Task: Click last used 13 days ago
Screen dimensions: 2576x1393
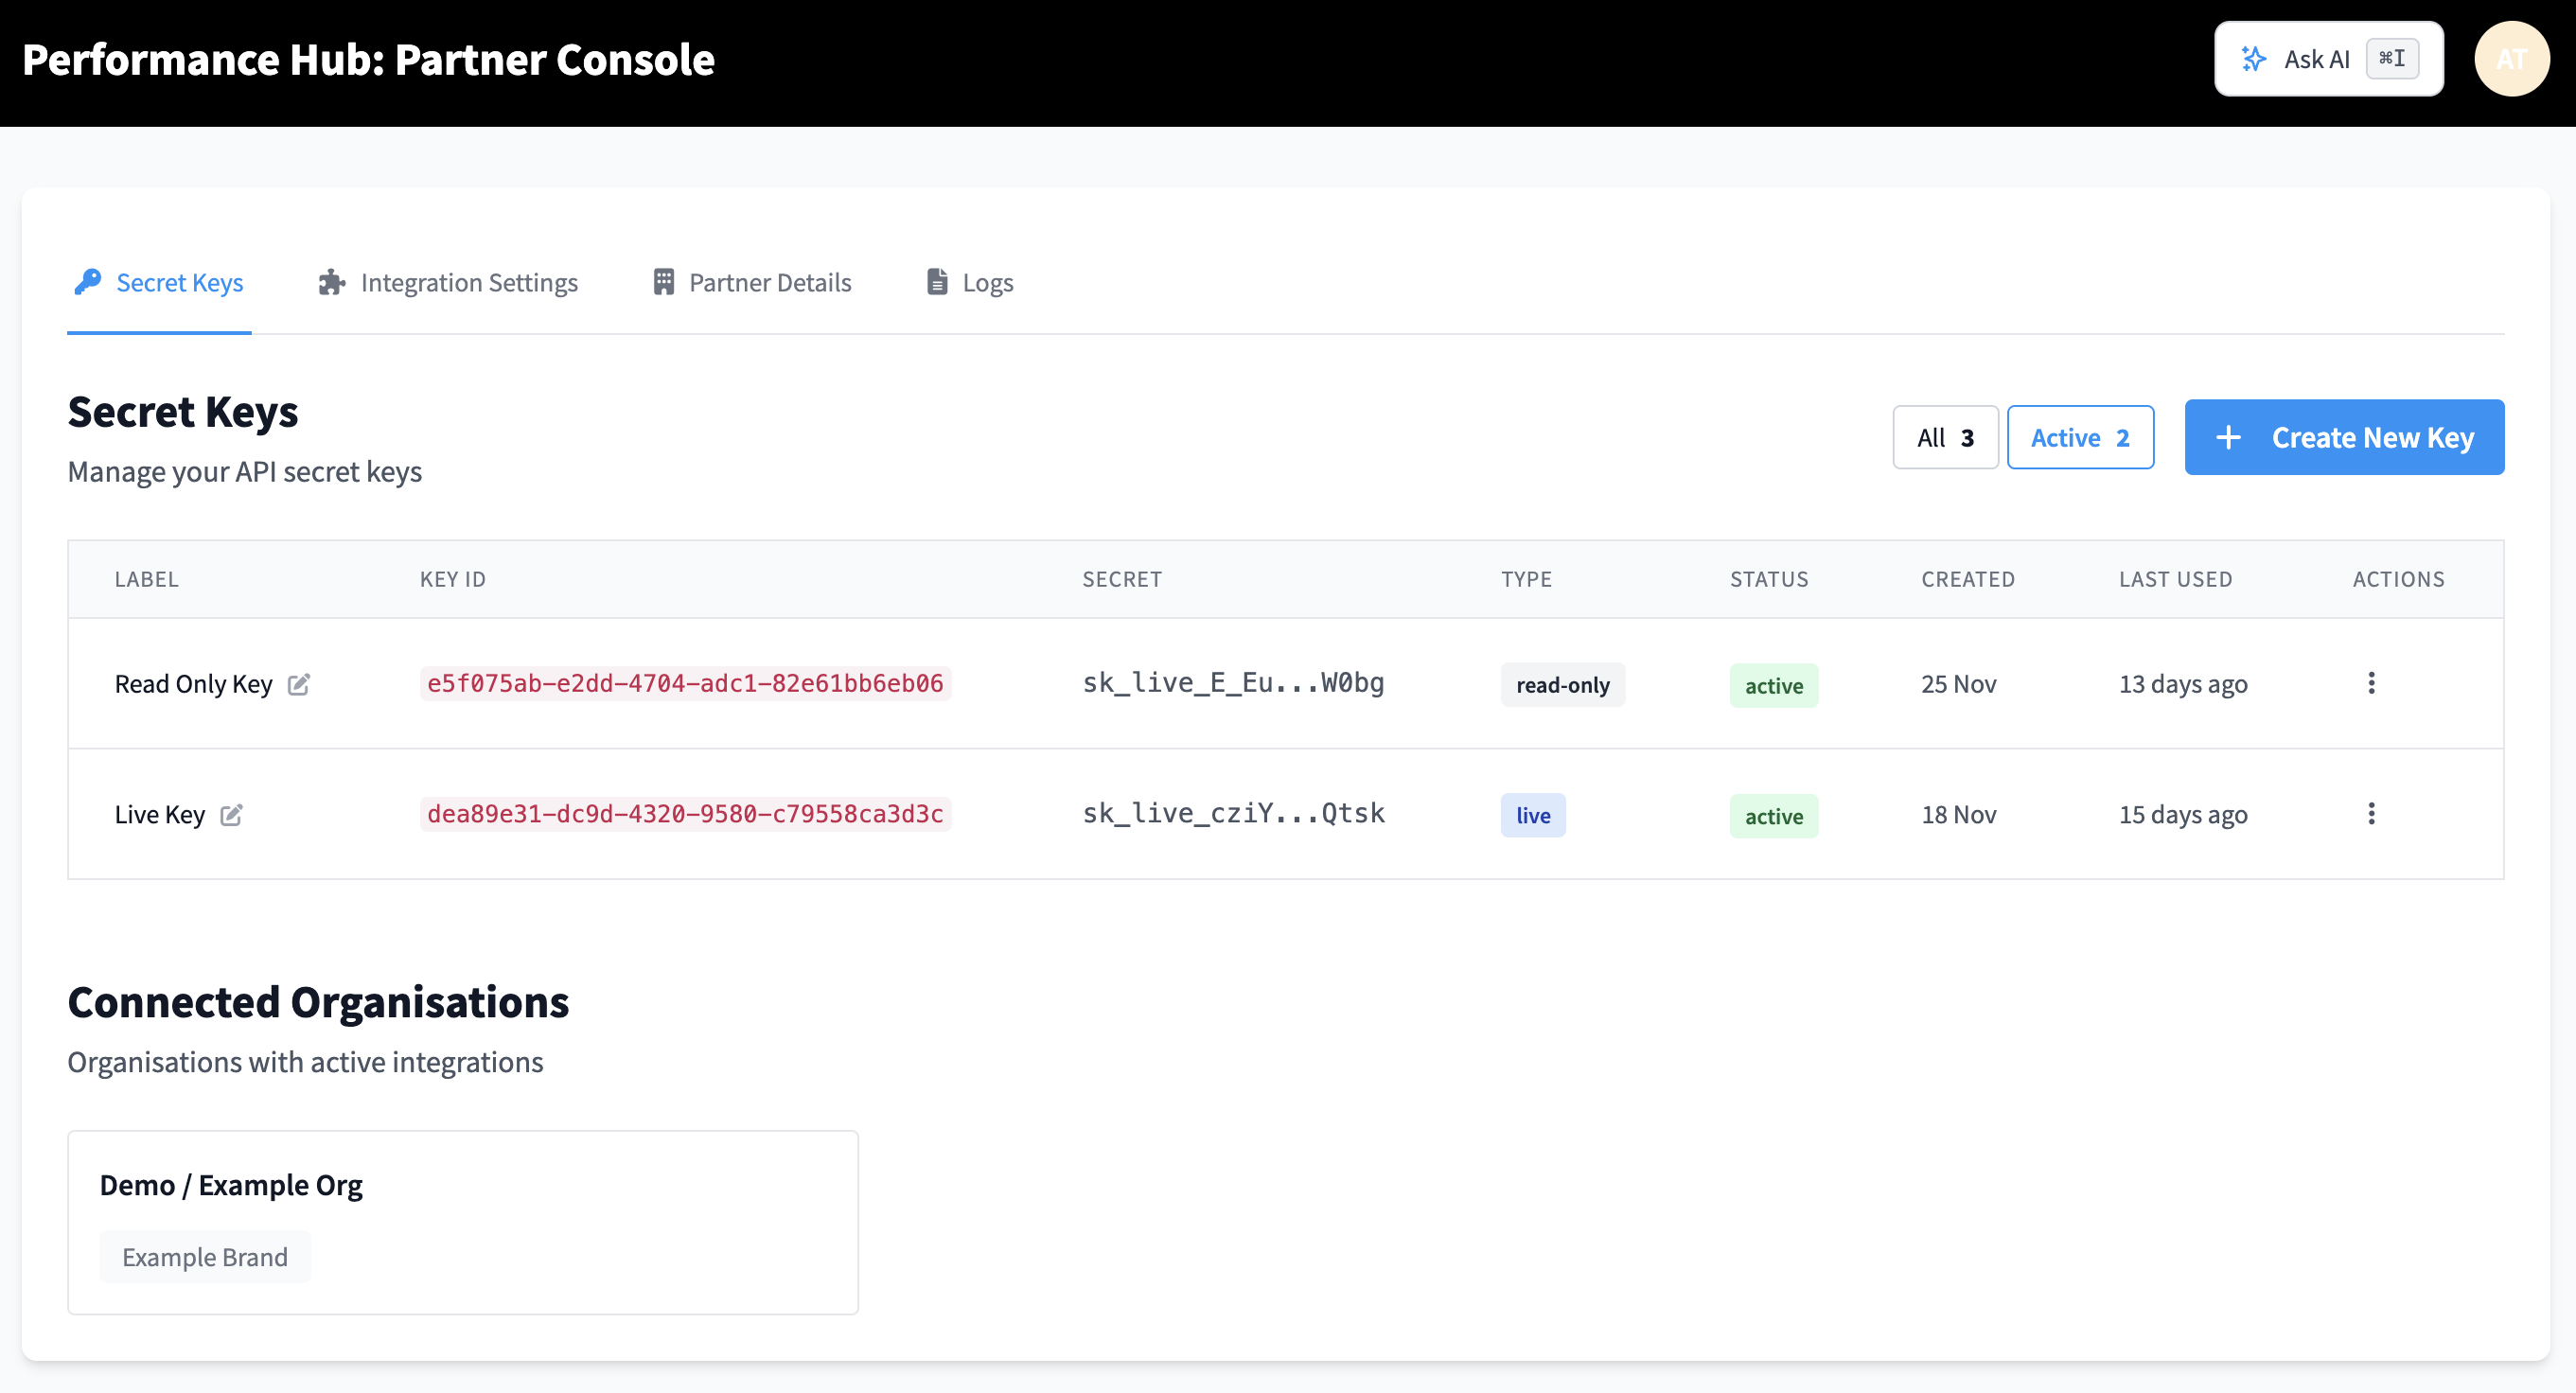Action: pos(2183,684)
